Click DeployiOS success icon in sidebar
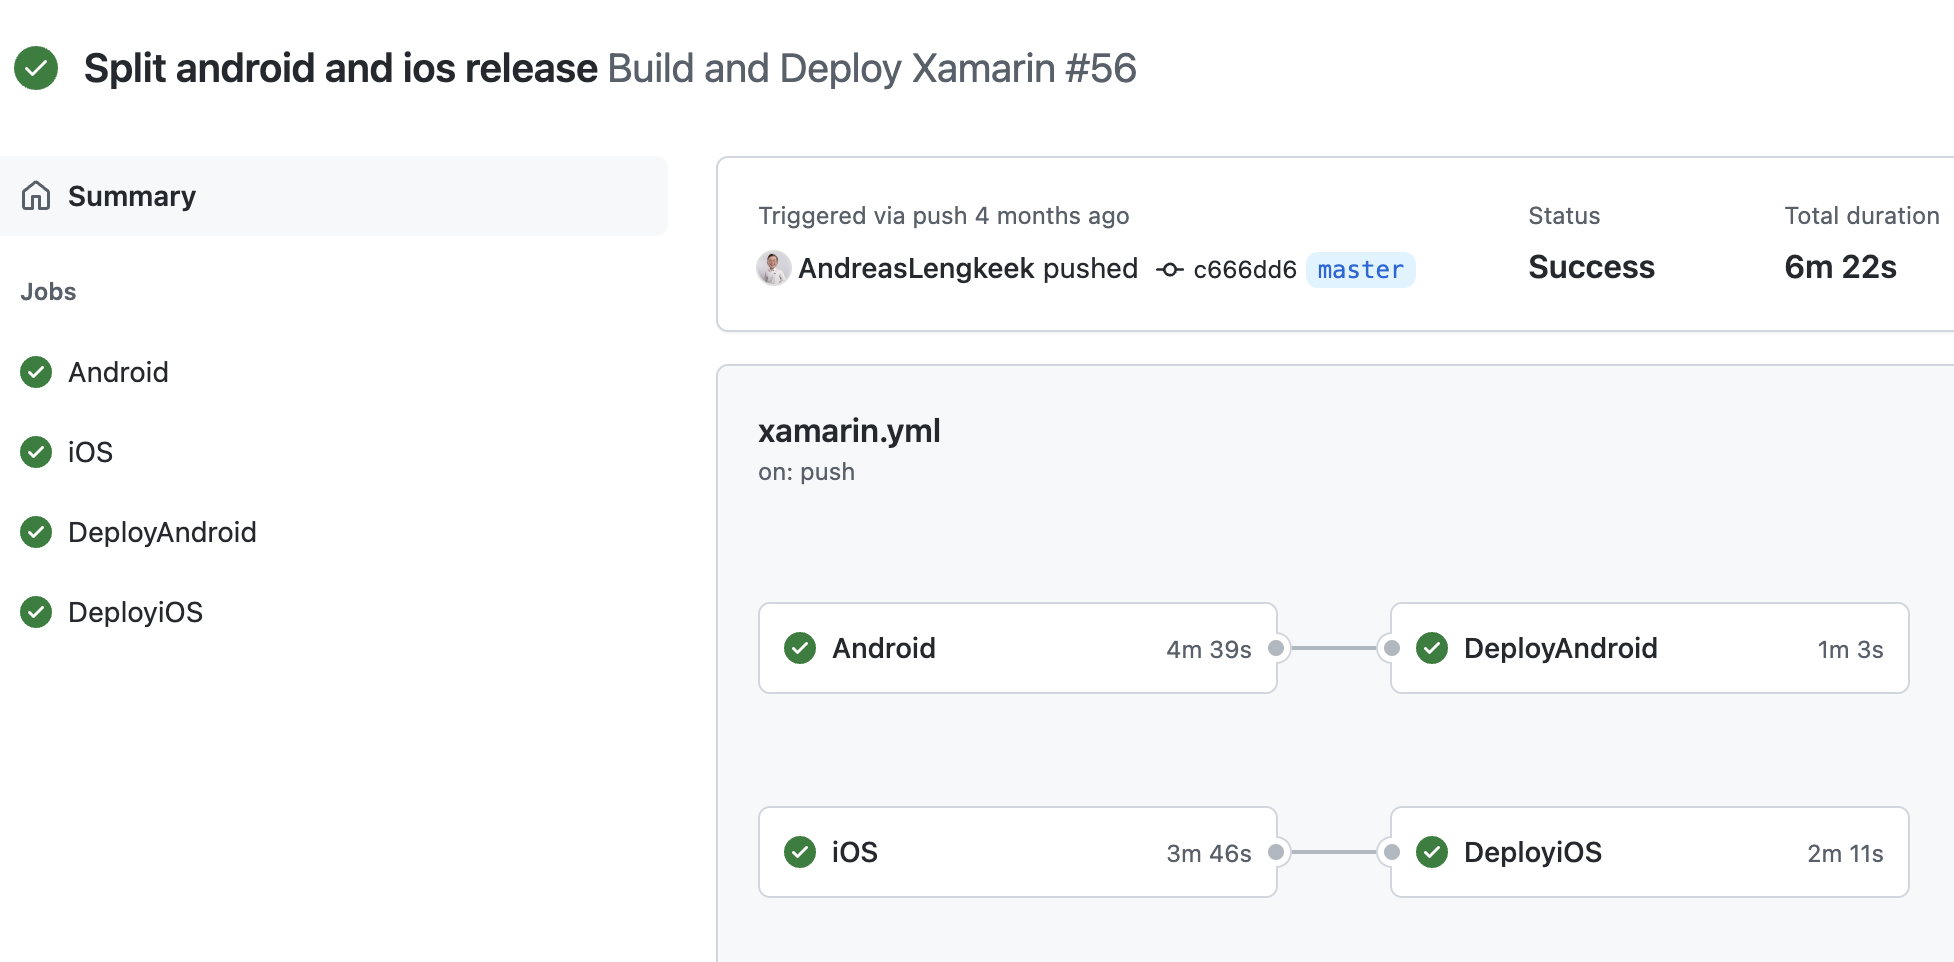 [36, 612]
